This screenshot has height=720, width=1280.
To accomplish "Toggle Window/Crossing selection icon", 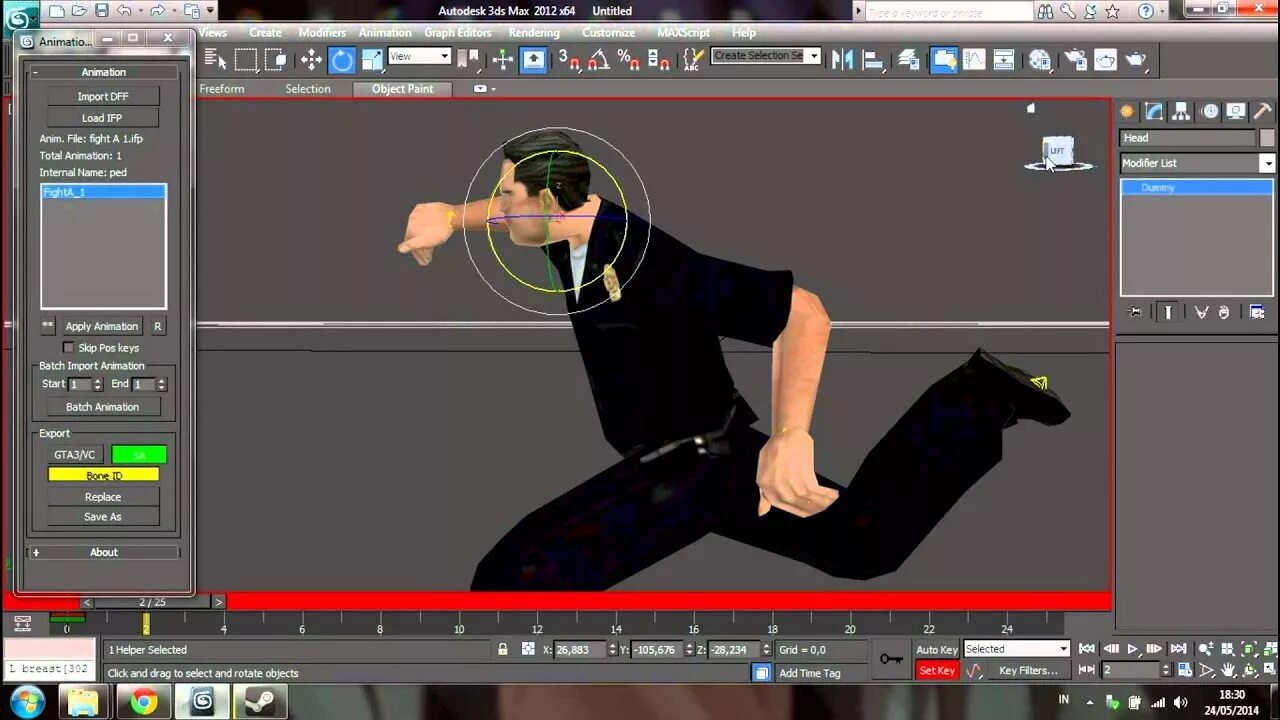I will click(275, 60).
